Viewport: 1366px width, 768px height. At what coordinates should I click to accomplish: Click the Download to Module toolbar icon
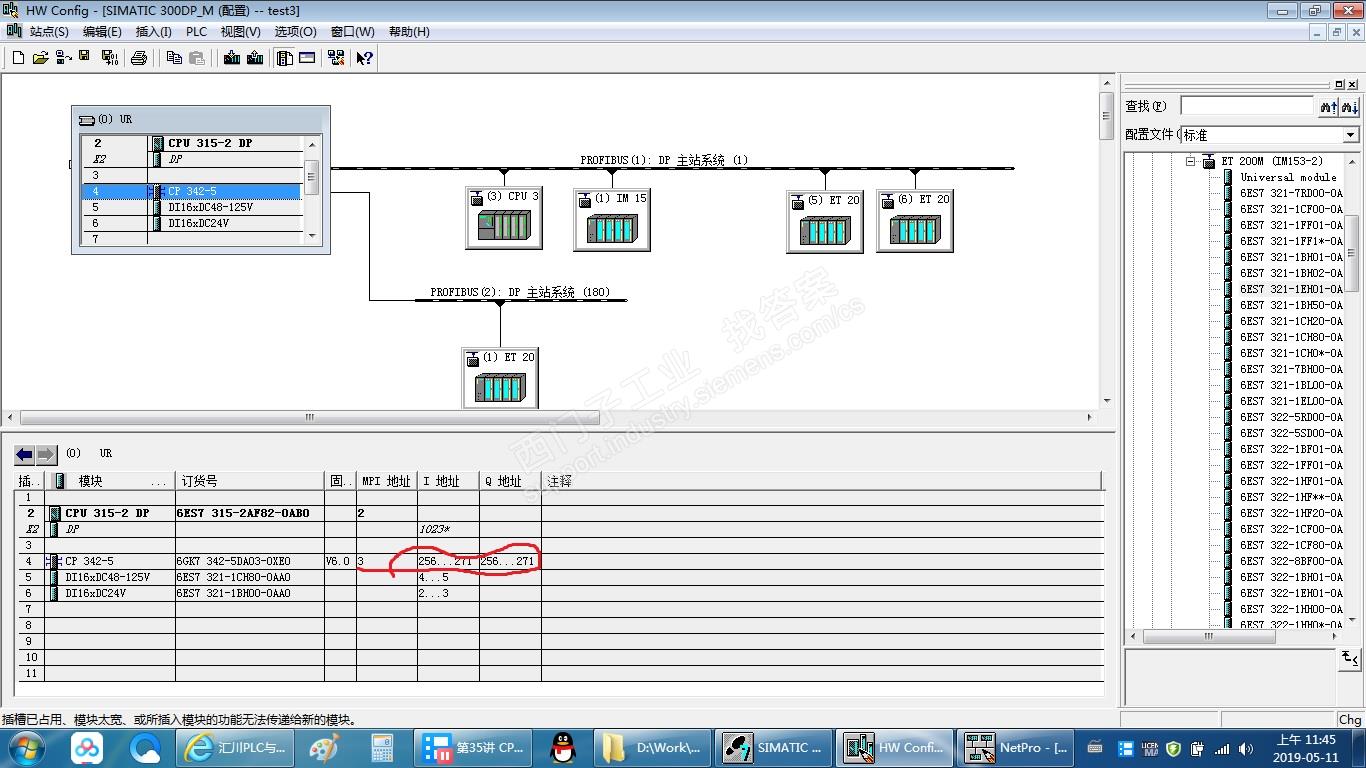pyautogui.click(x=232, y=58)
